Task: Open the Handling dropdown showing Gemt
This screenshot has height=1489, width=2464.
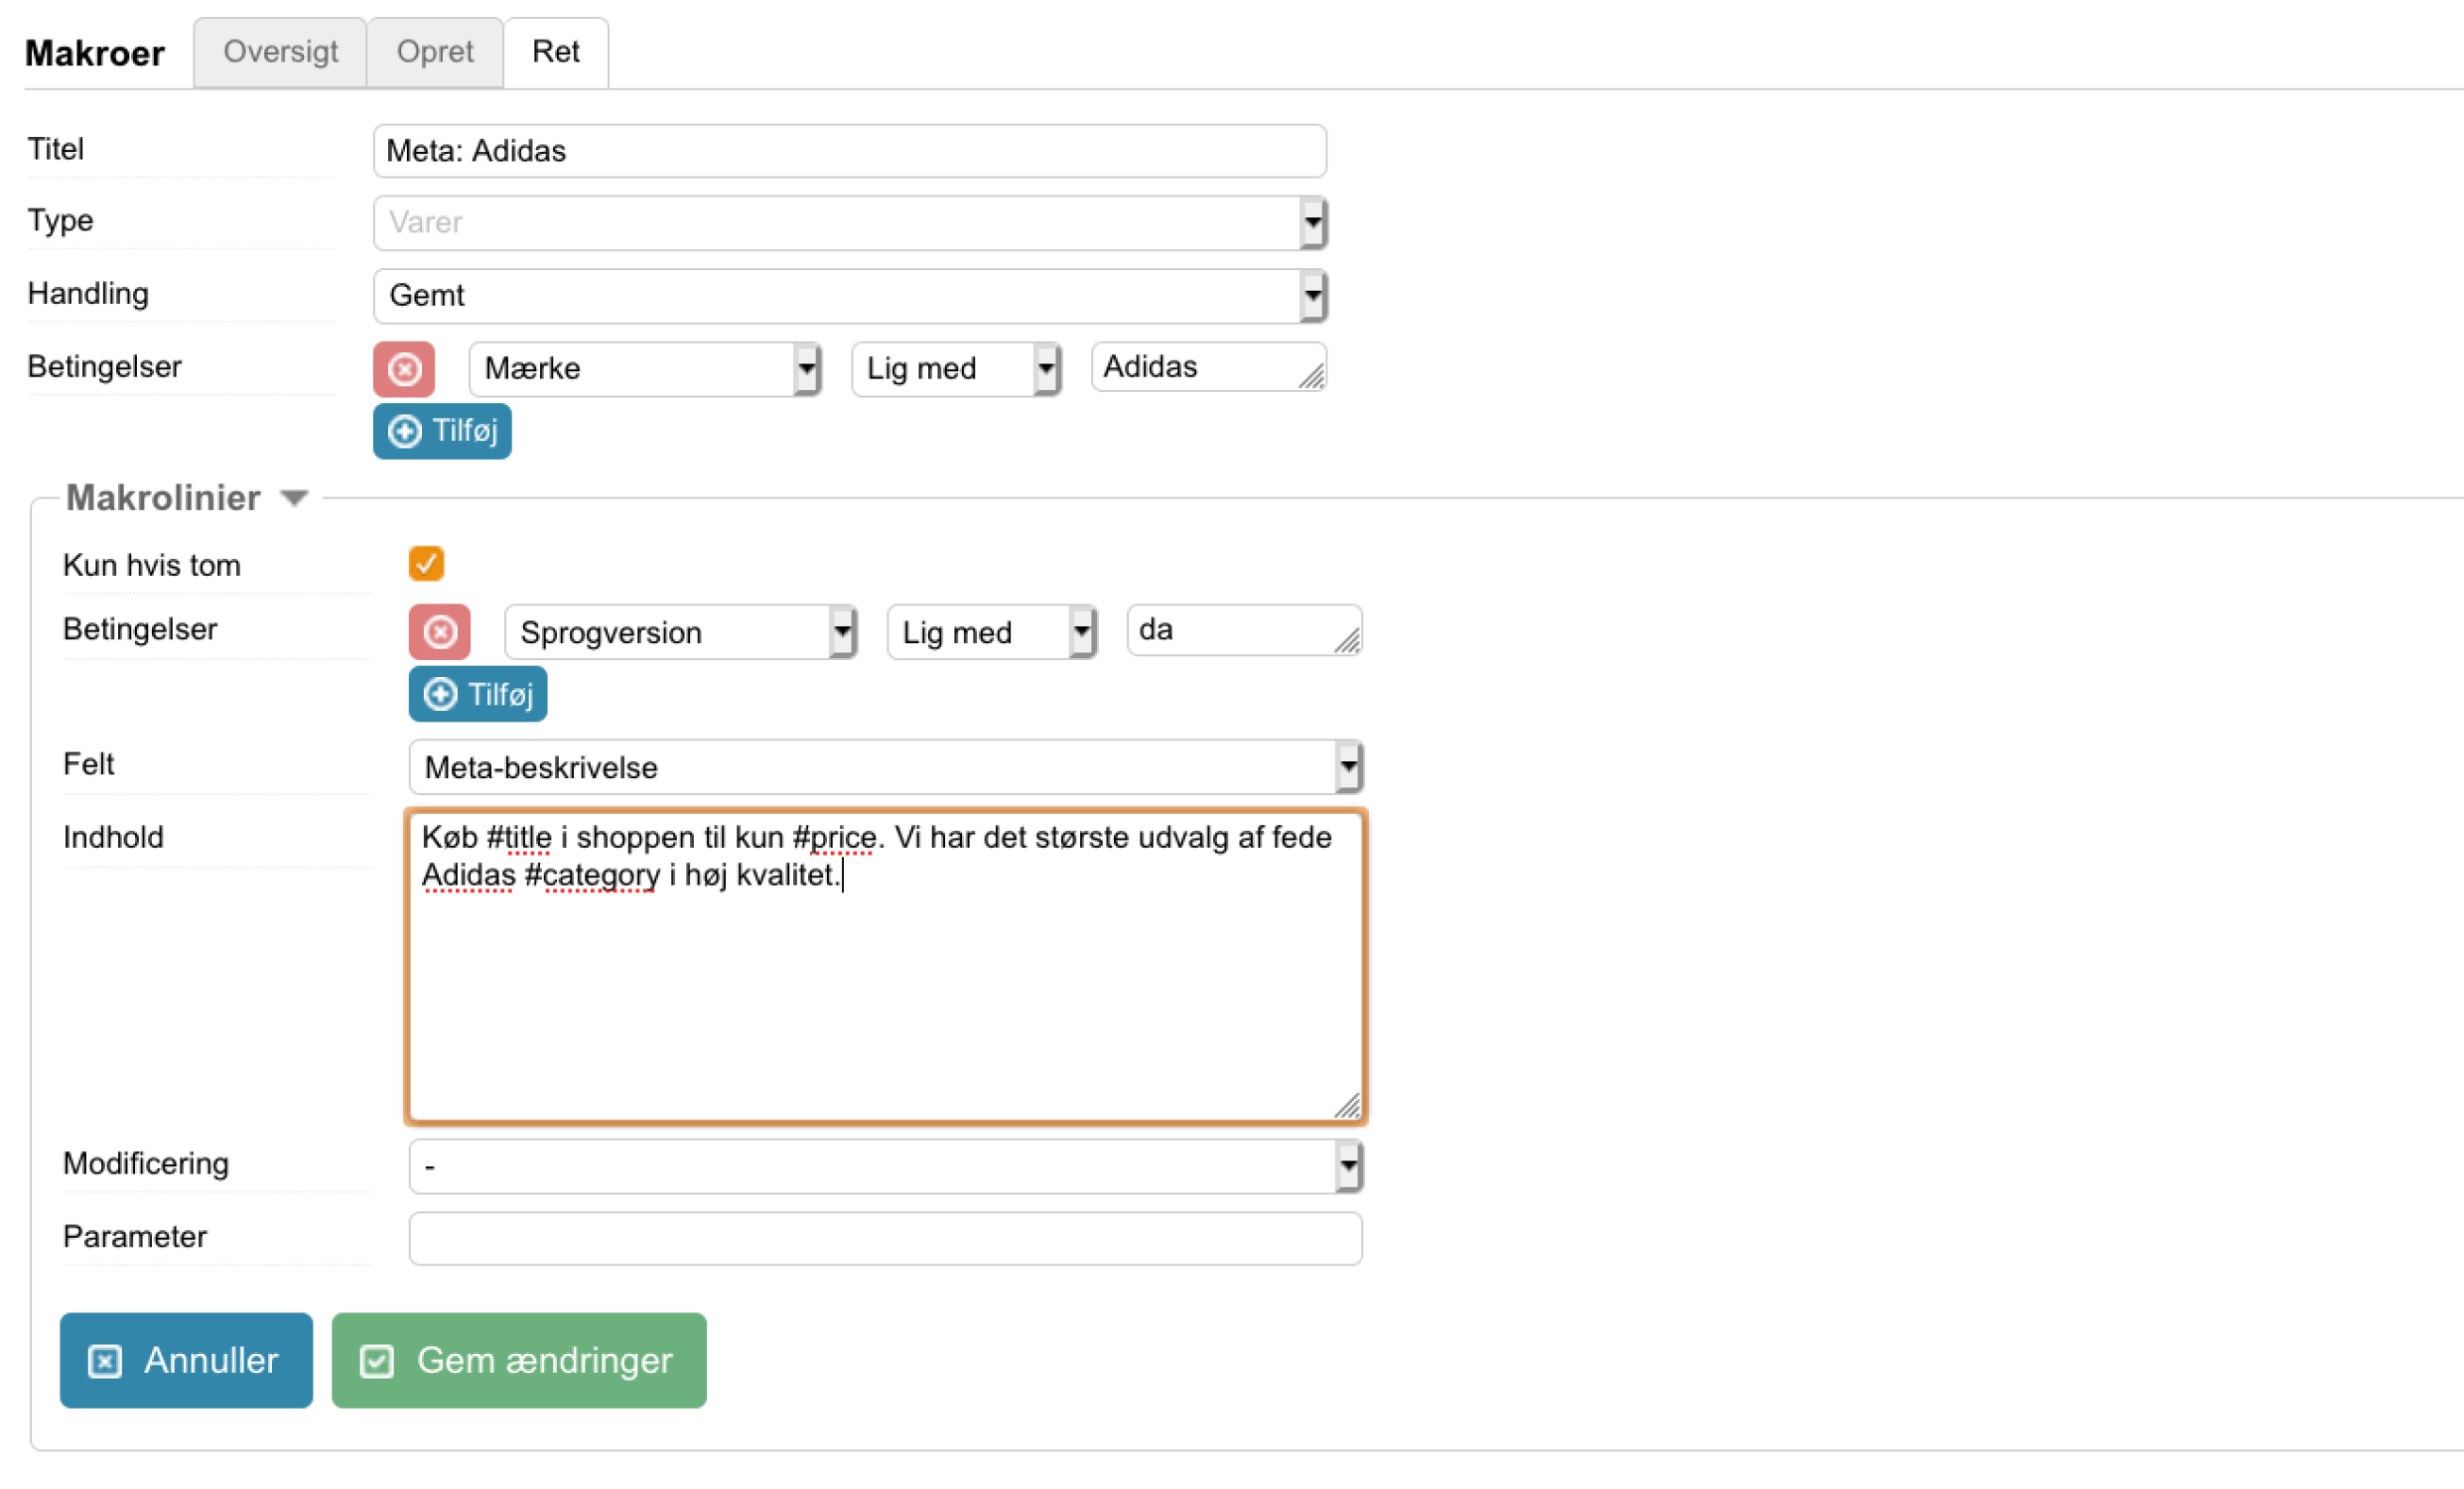Action: coord(850,296)
